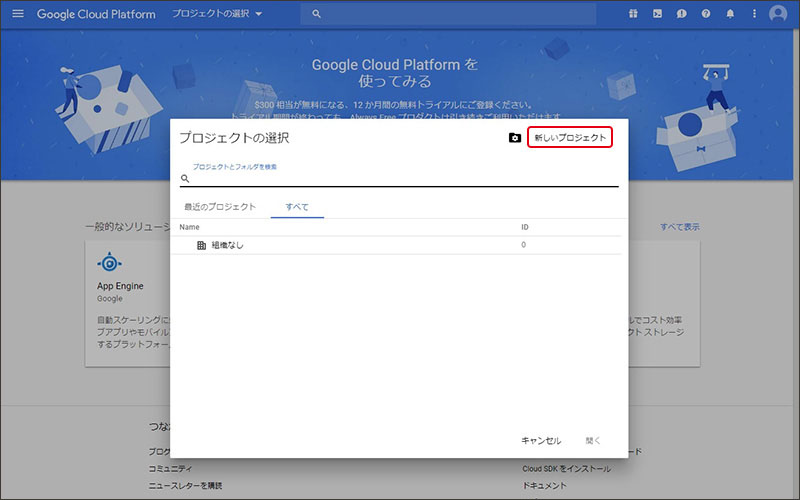This screenshot has height=500, width=800.
Task: Click the Google Cloud Platform logo
Action: (x=97, y=14)
